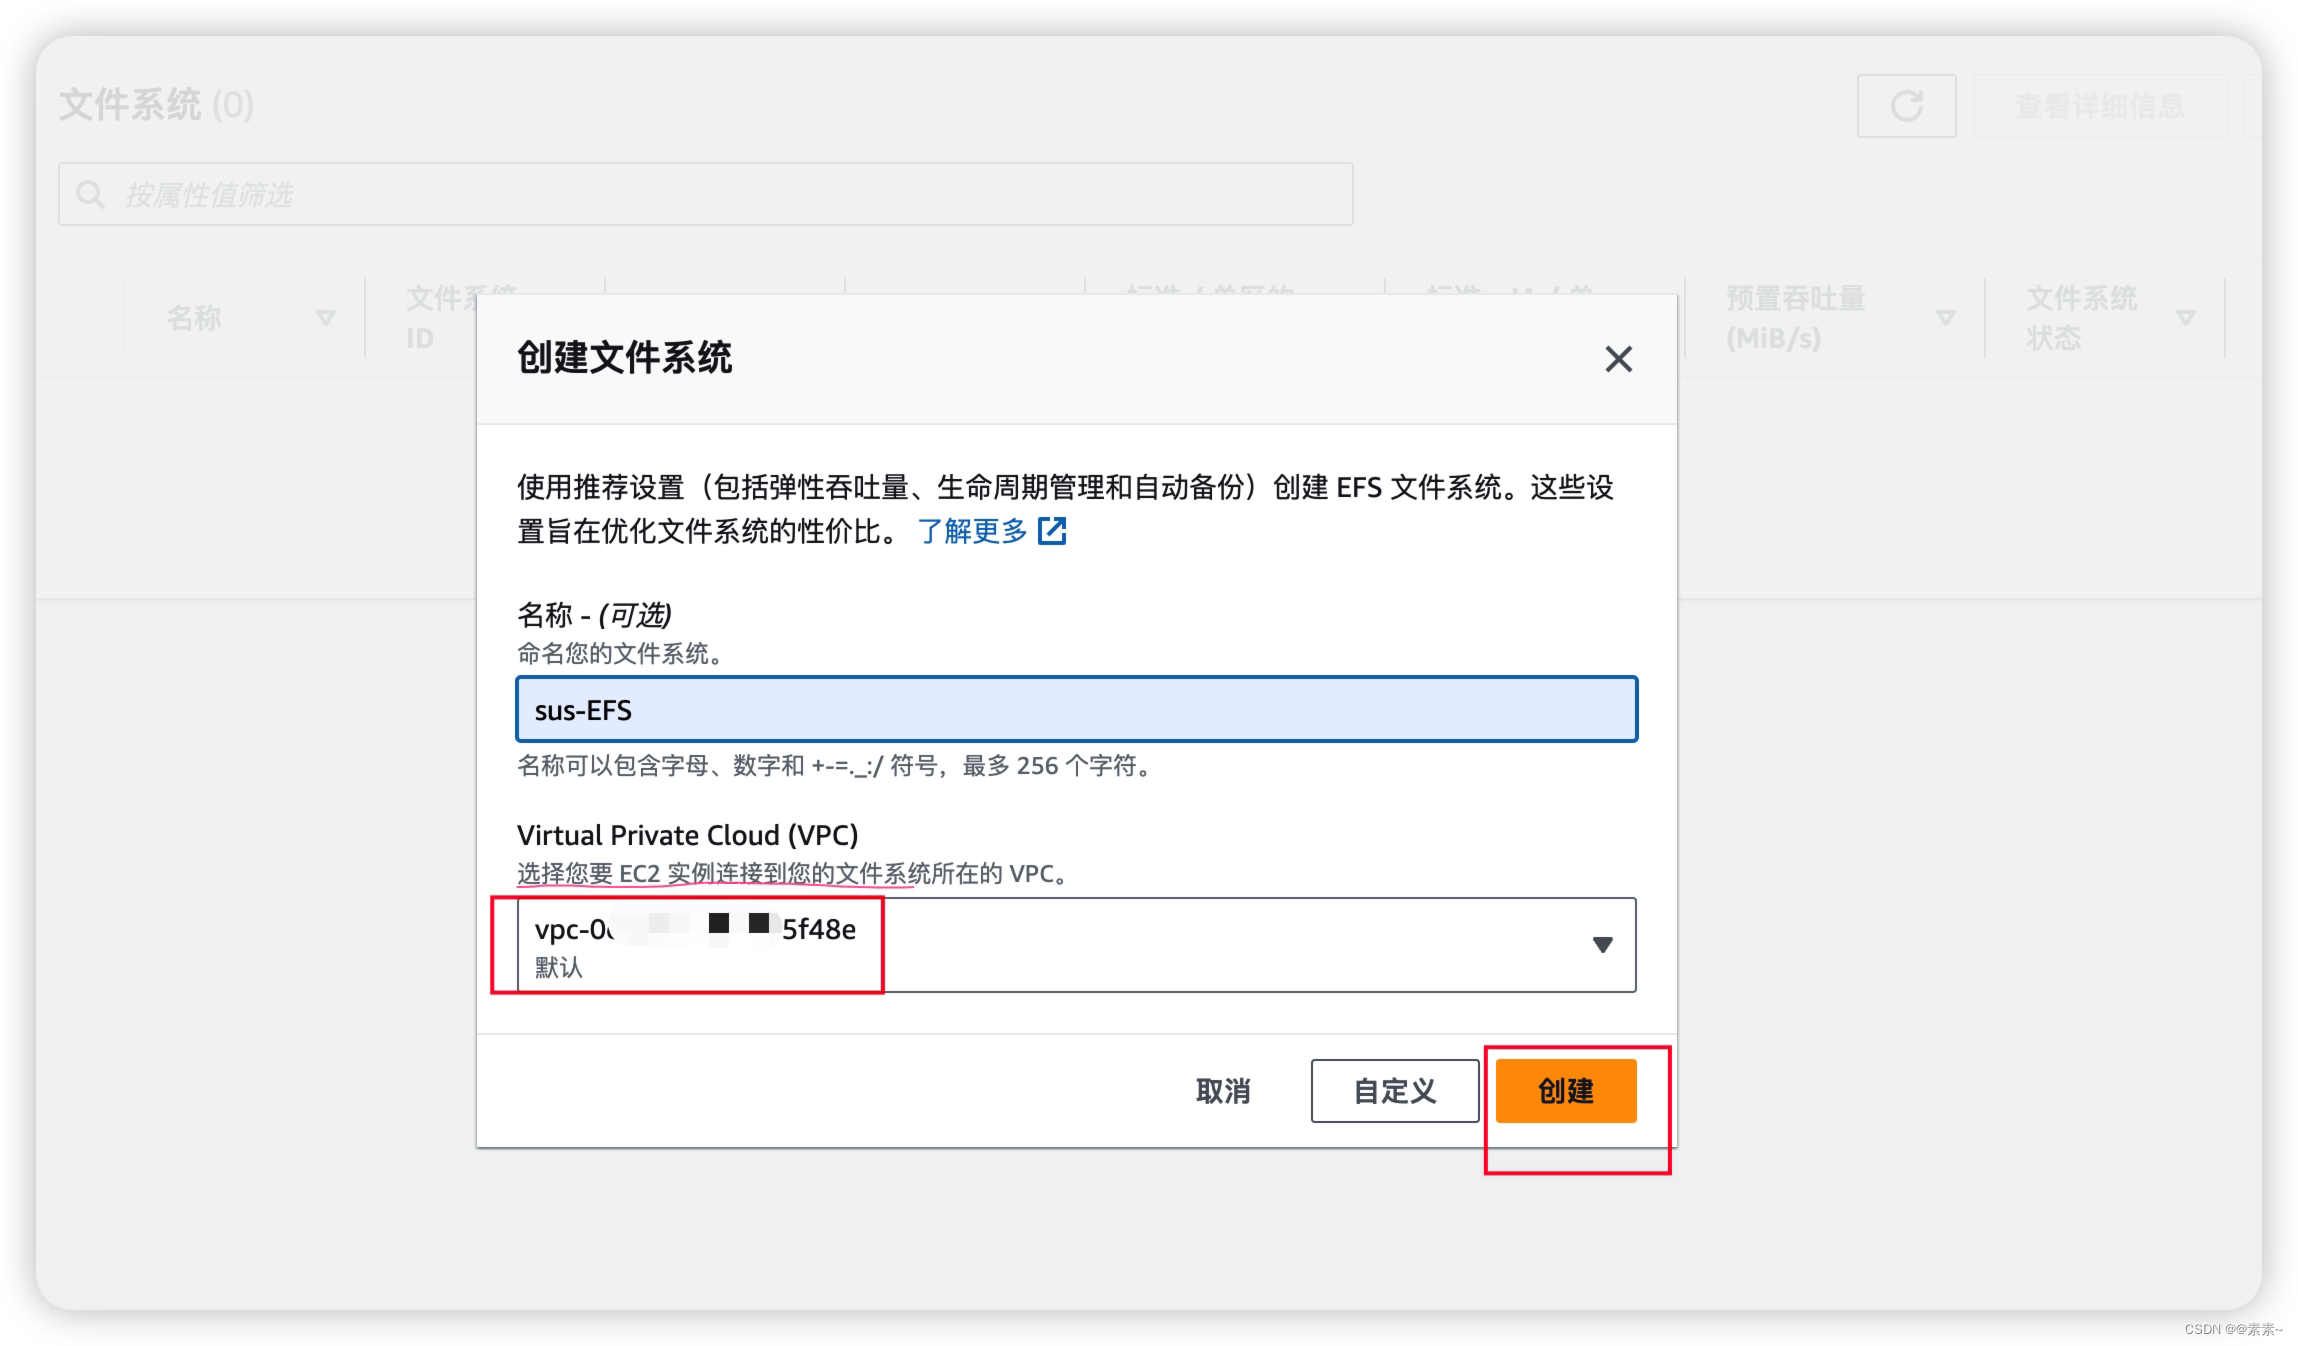The height and width of the screenshot is (1346, 2298).
Task: Click the 文件系统 (0) heading
Action: pyautogui.click(x=156, y=105)
